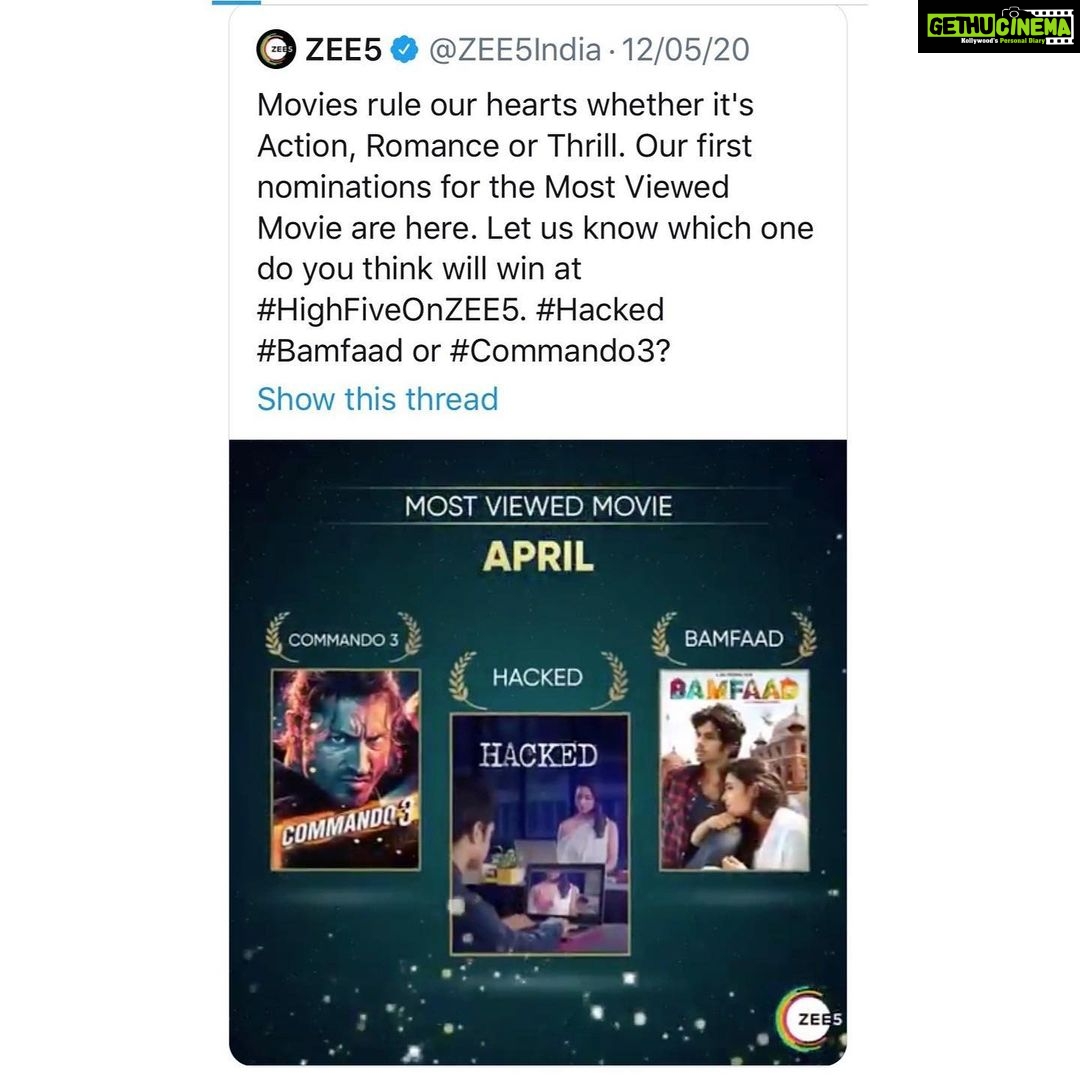Click the Gethu Cinema watermark logo

[x=998, y=26]
